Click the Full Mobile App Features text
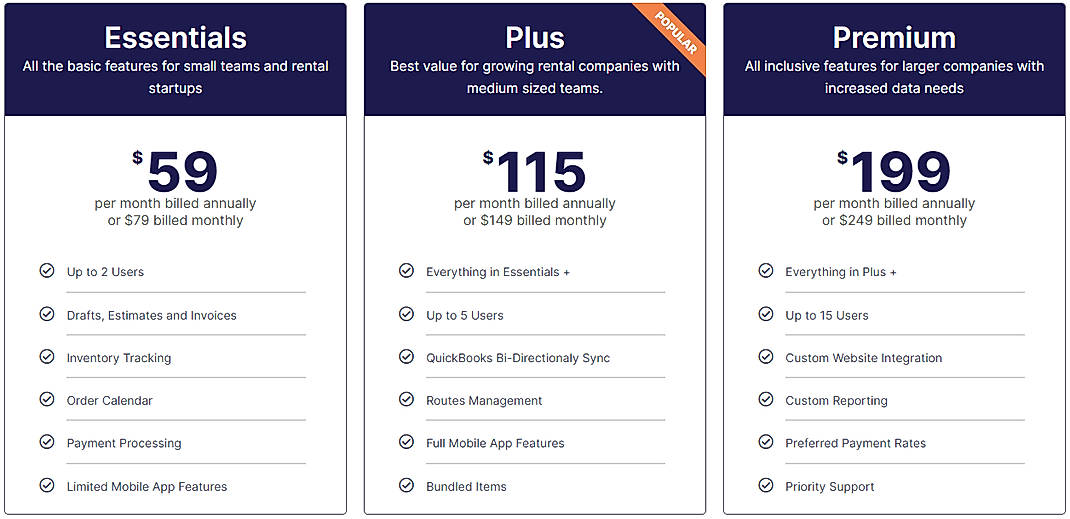 tap(495, 443)
